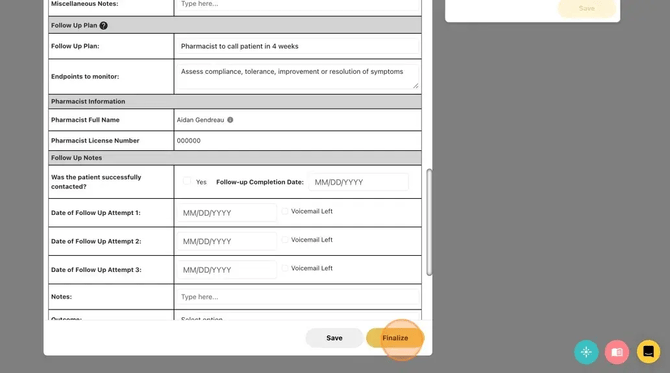Check Voicemail Left for Attempt 3

tap(285, 268)
